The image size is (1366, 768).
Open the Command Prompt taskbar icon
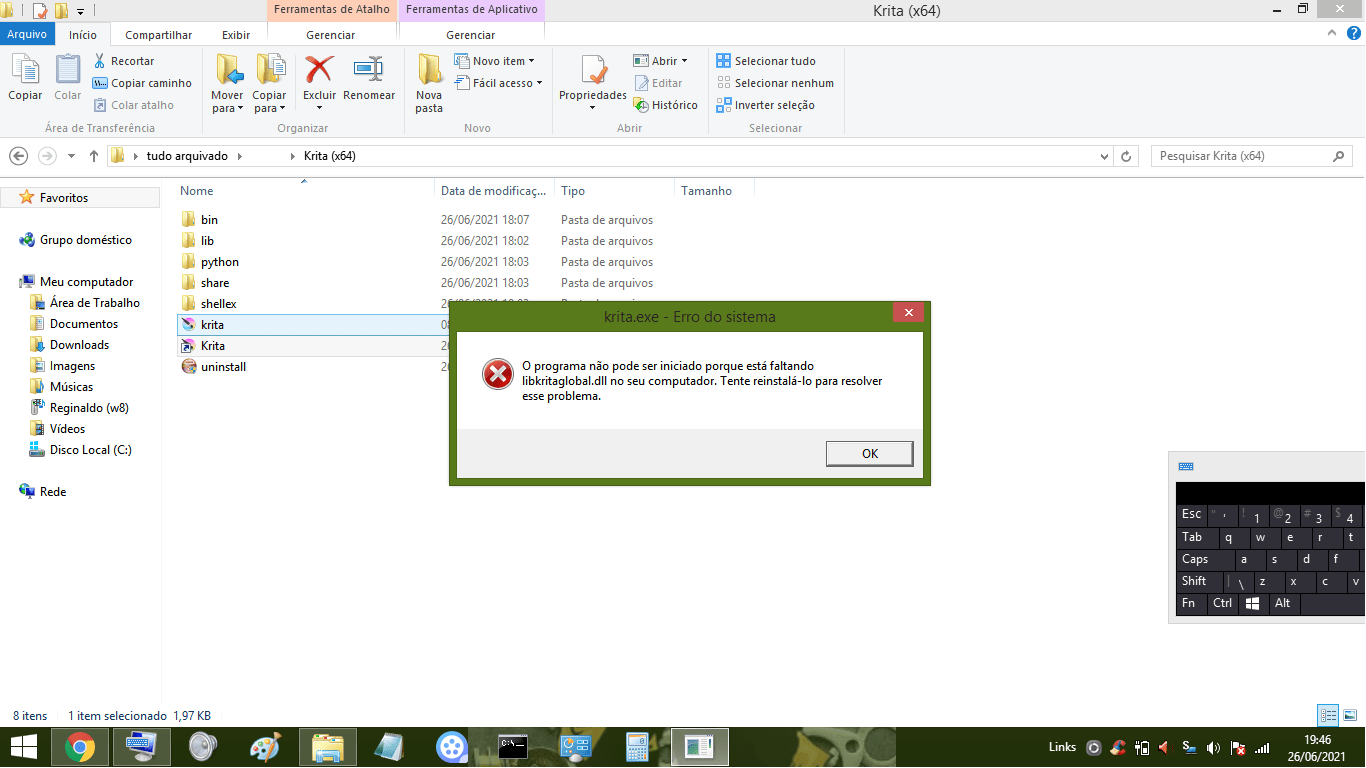coord(513,746)
